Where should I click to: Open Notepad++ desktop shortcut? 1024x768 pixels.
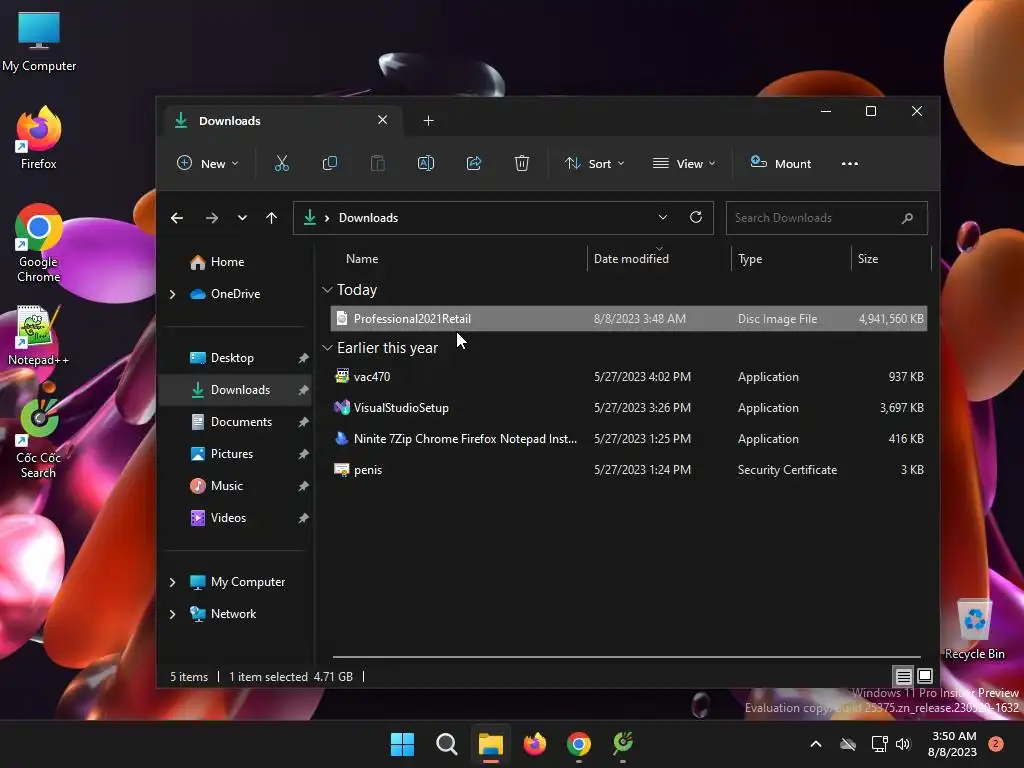[x=39, y=336]
